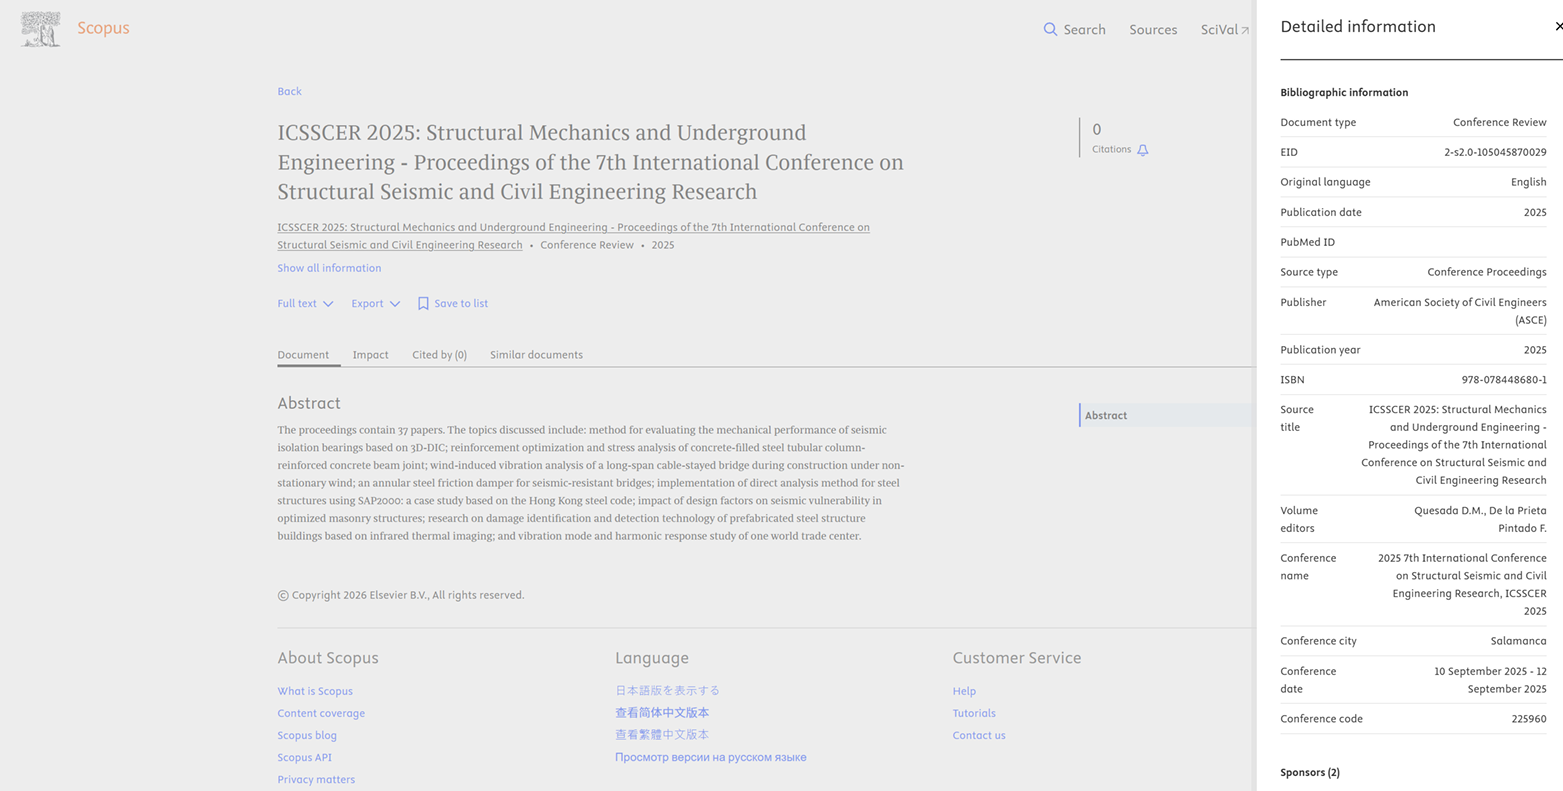The height and width of the screenshot is (791, 1563).
Task: Open What is Scopus link
Action: 315,691
